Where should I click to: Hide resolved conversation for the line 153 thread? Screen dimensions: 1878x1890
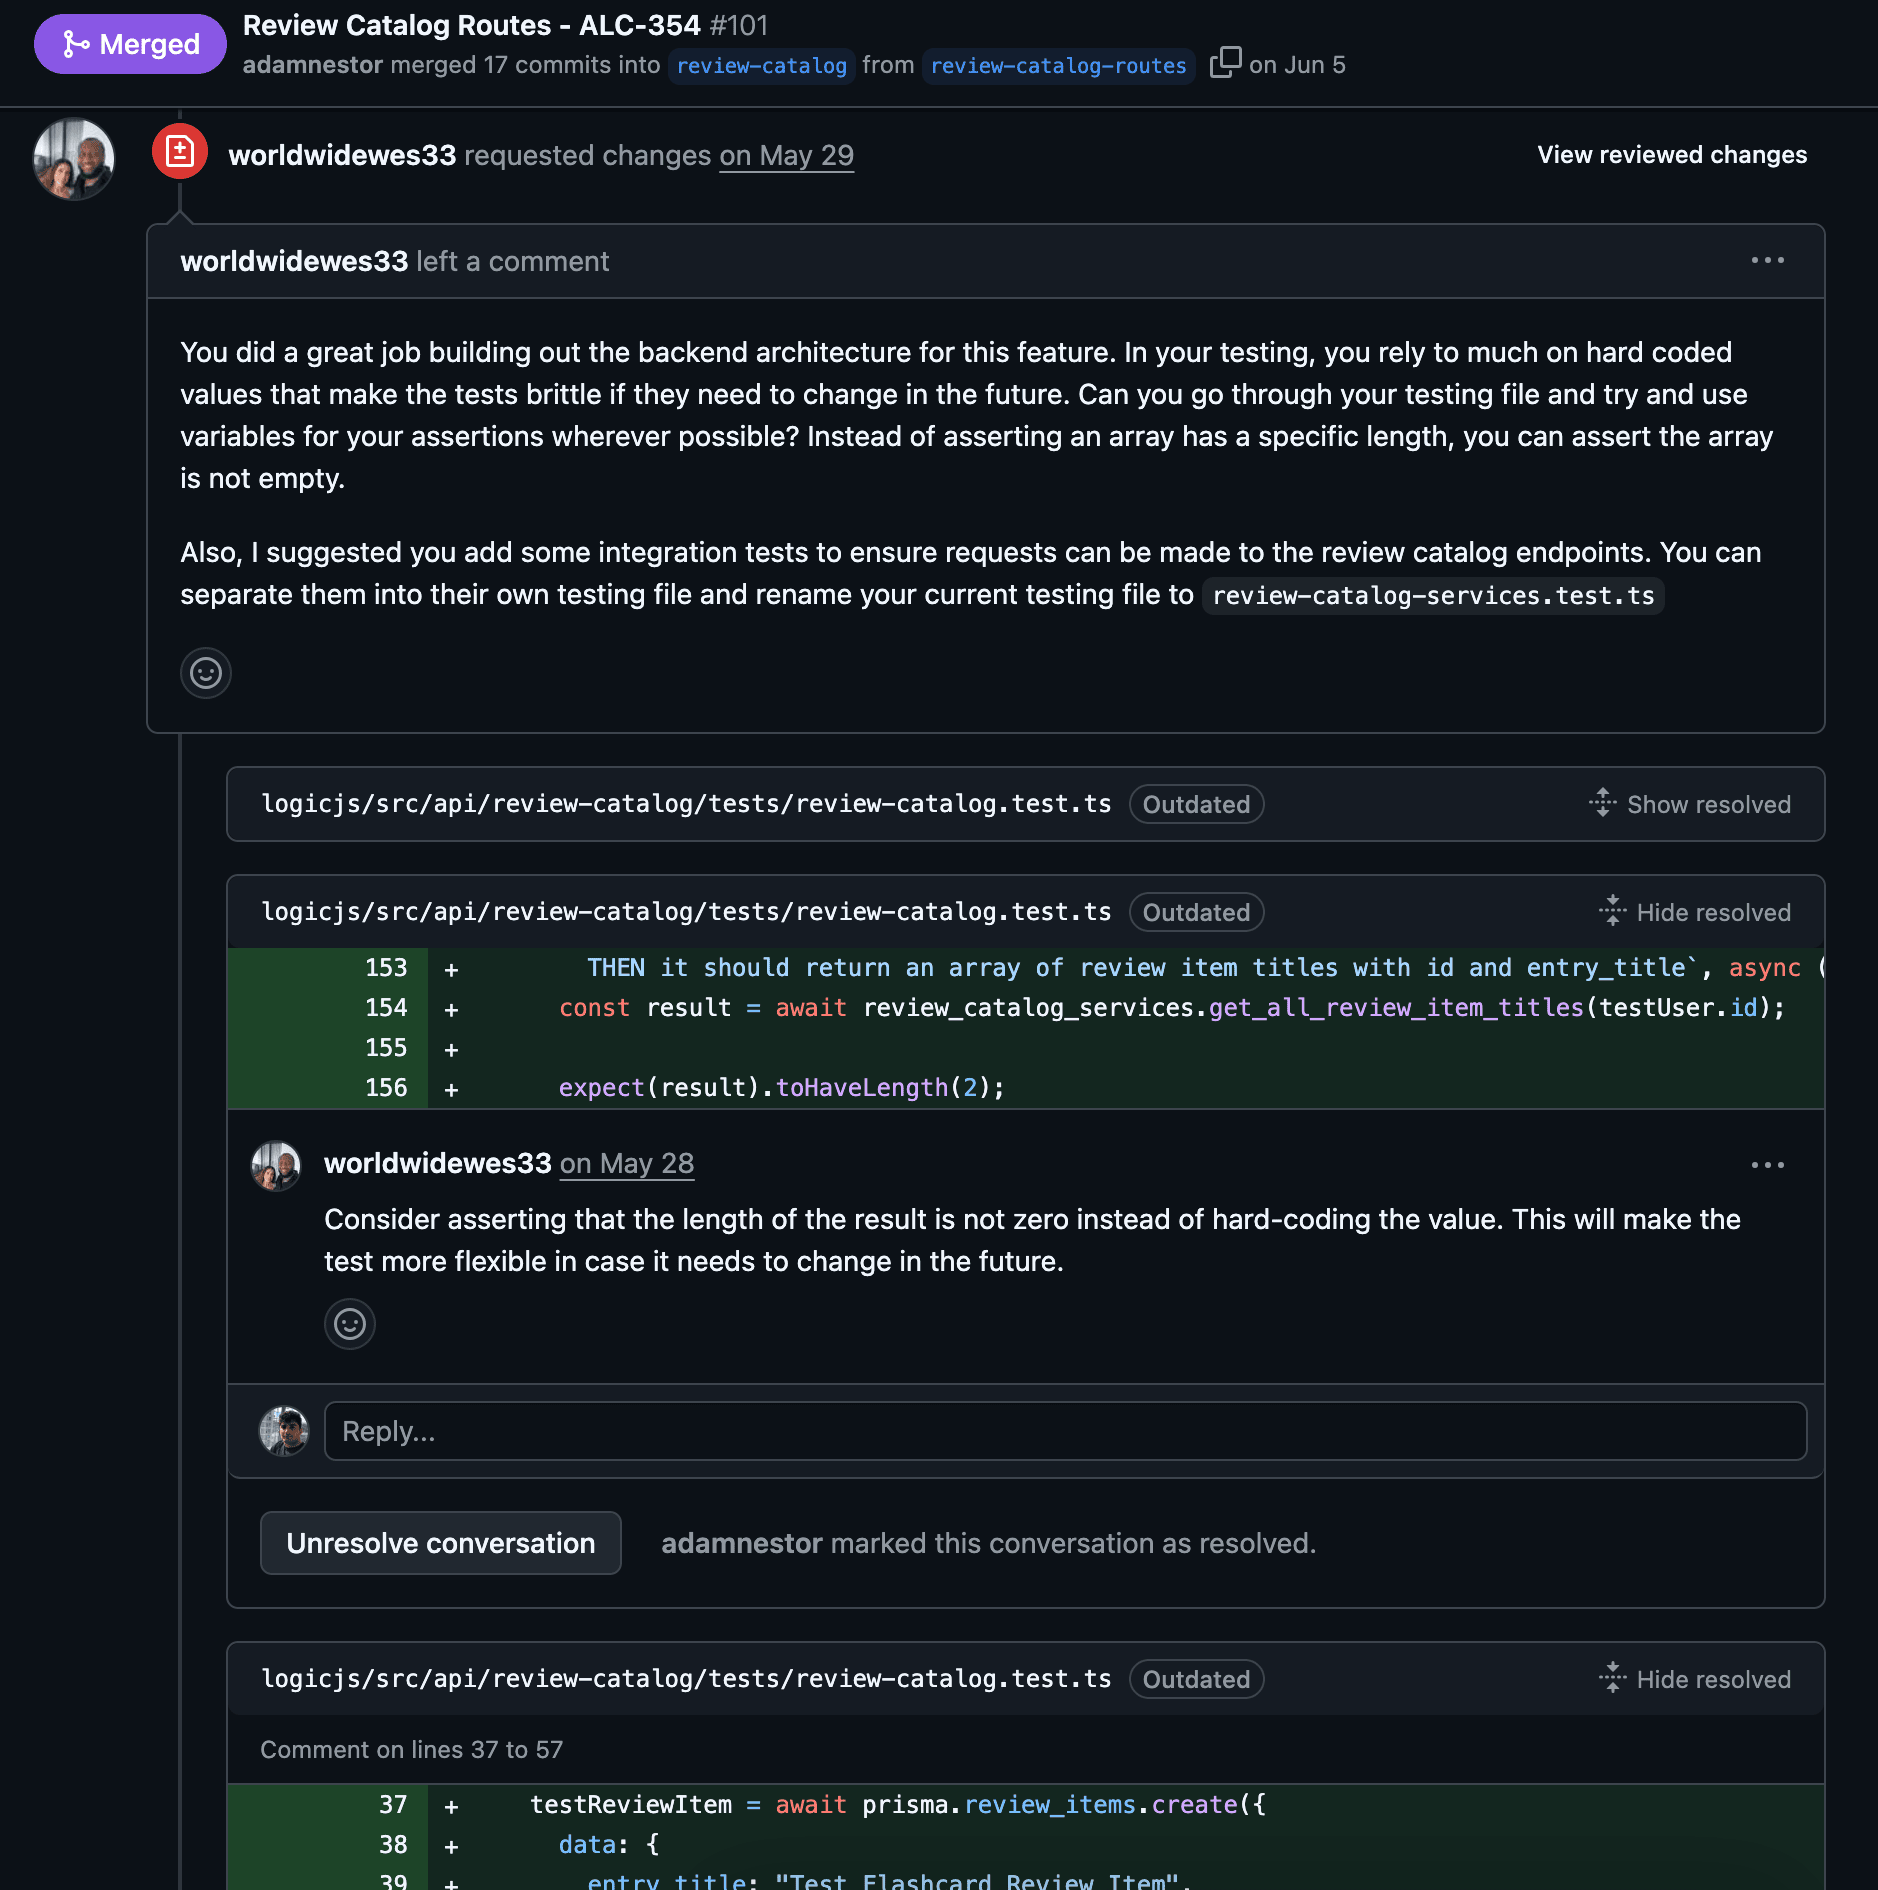pos(1695,912)
